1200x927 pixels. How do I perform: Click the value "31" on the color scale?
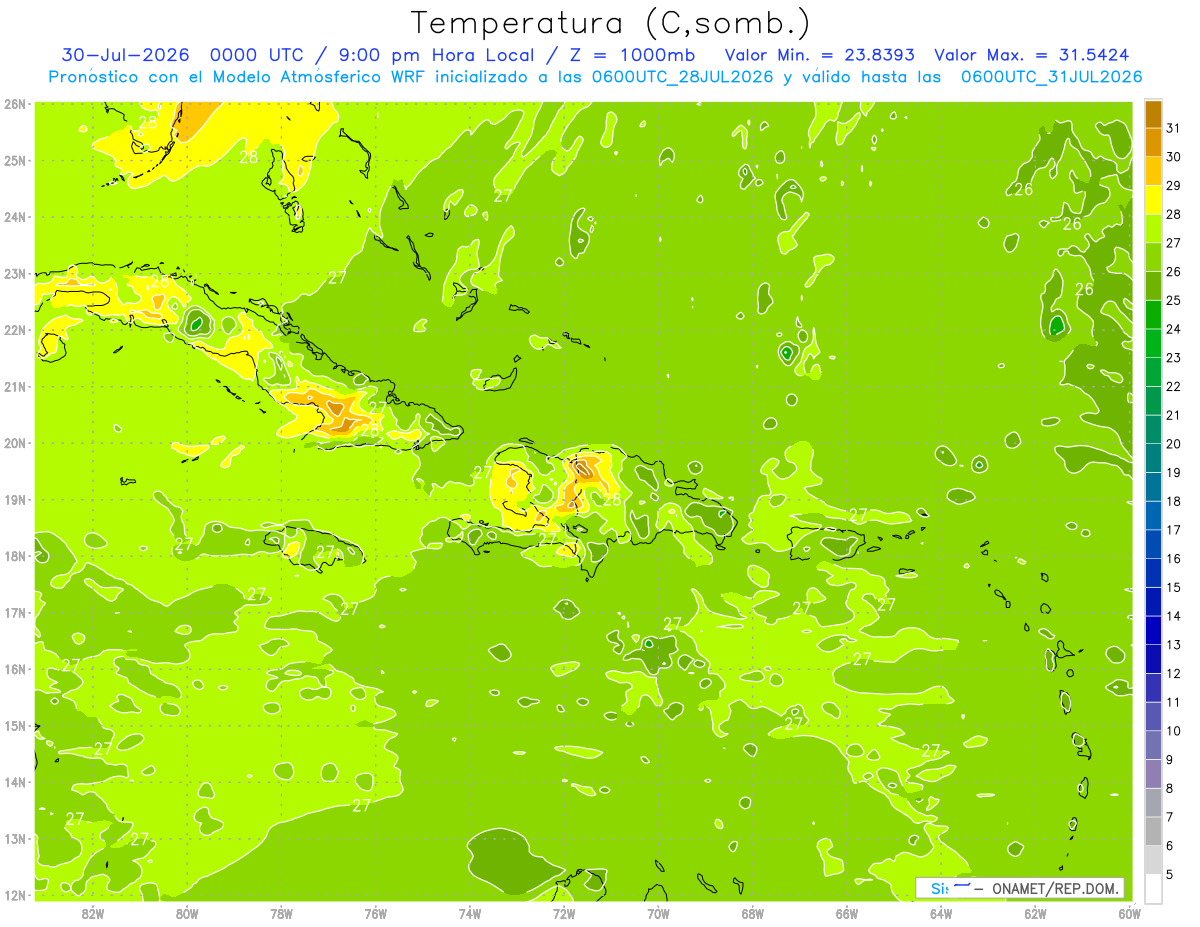1174,128
